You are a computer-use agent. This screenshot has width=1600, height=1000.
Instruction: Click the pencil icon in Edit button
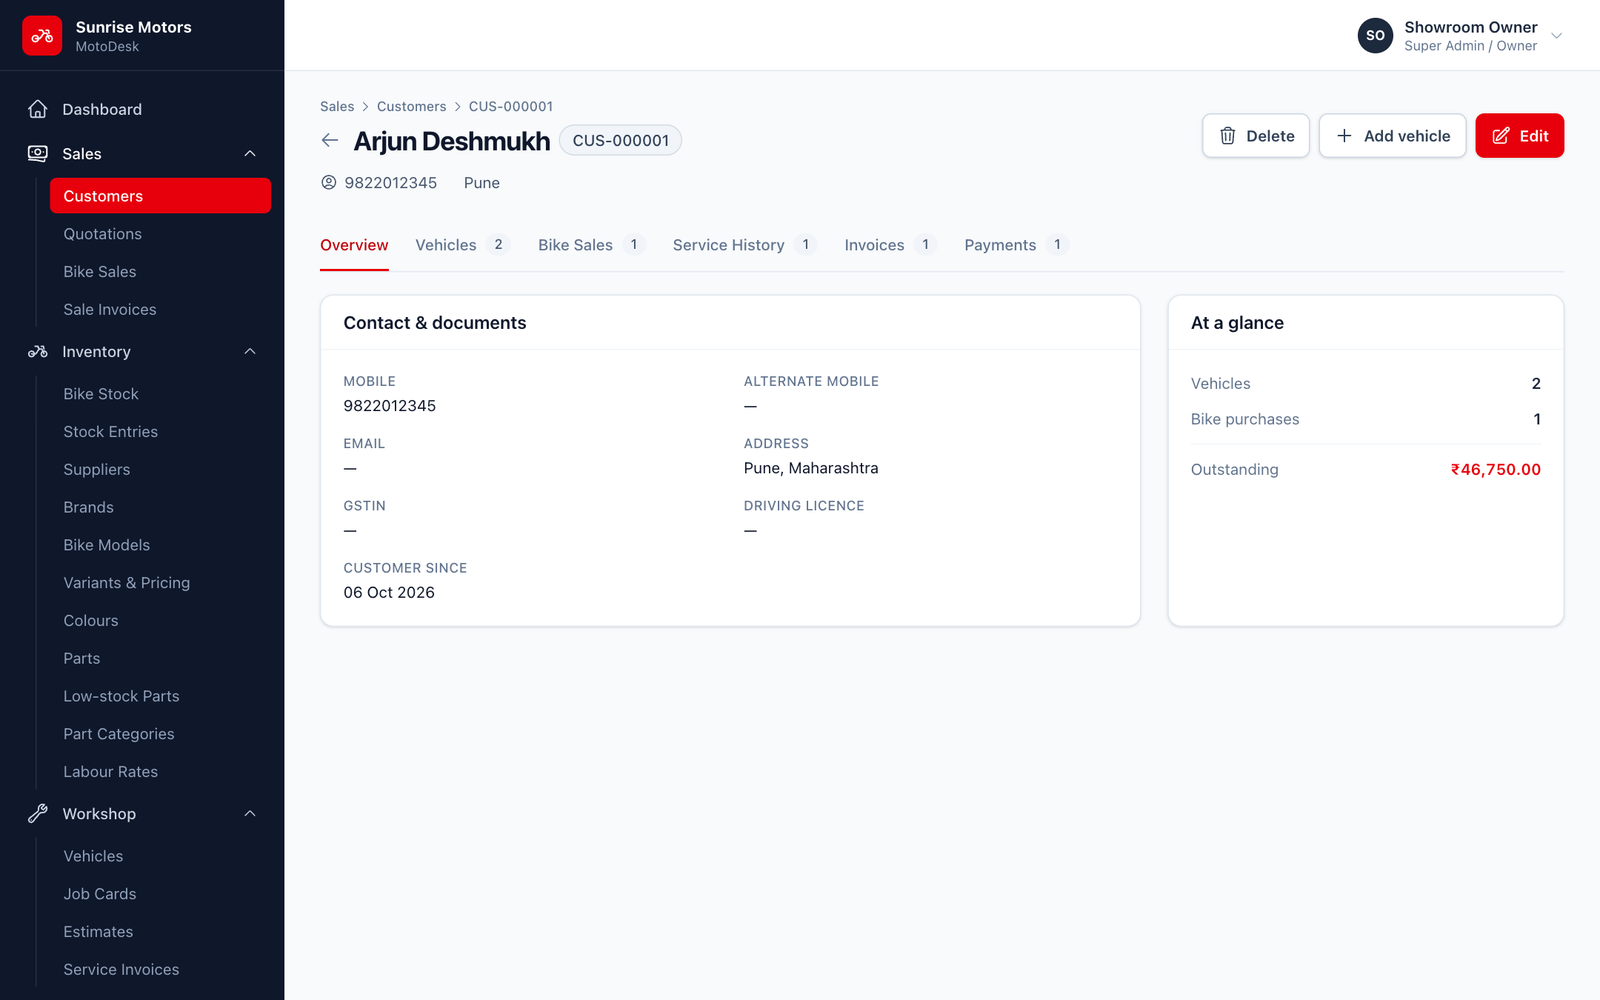pos(1501,136)
